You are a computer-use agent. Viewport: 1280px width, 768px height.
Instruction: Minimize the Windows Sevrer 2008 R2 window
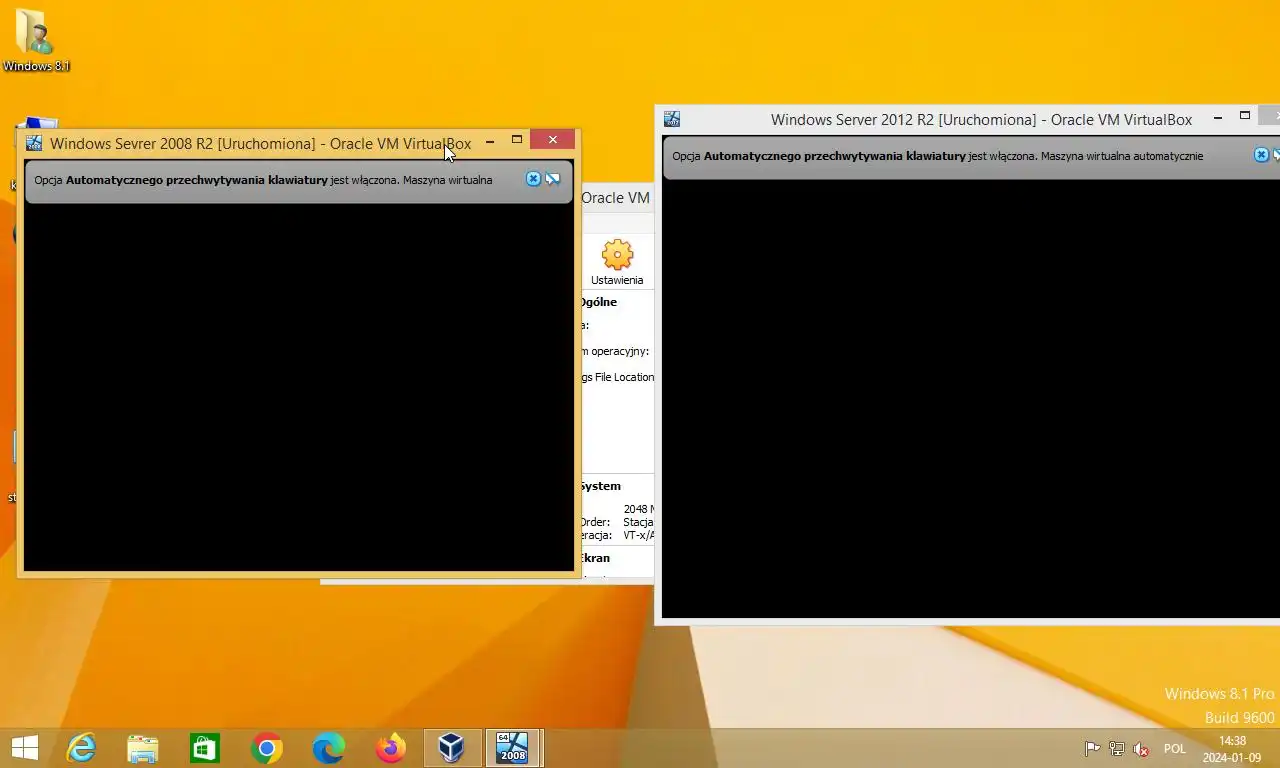click(x=490, y=142)
